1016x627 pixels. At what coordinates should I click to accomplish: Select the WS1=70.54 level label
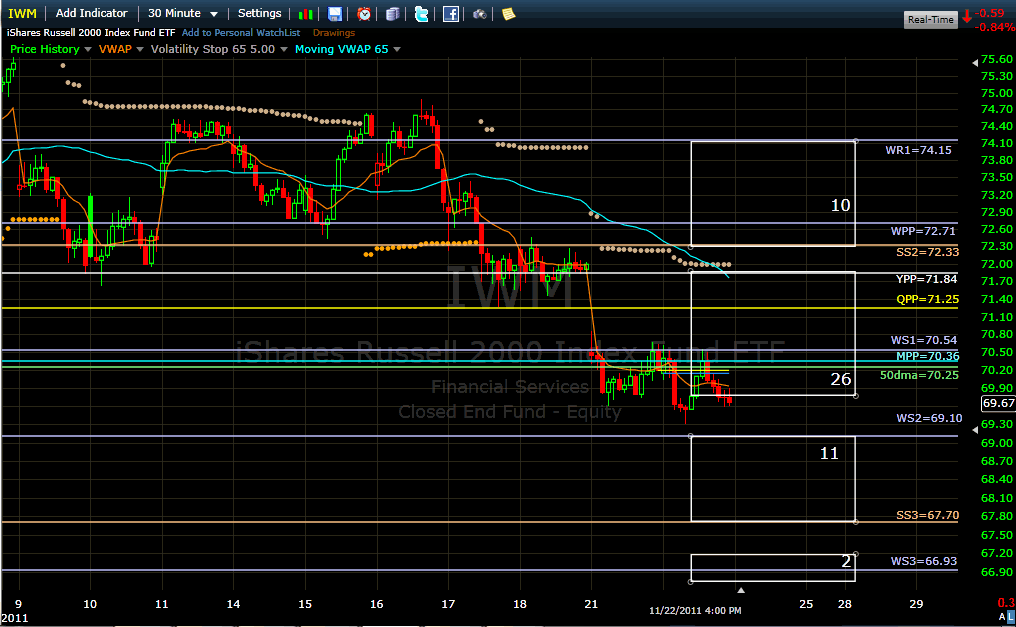[x=923, y=340]
